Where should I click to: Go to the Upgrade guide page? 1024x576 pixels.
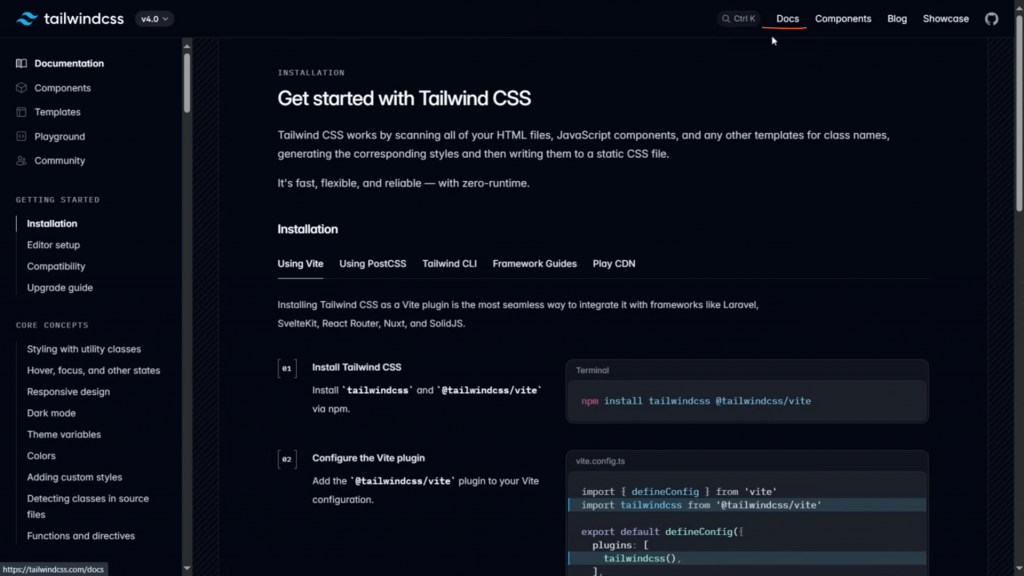pyautogui.click(x=60, y=288)
